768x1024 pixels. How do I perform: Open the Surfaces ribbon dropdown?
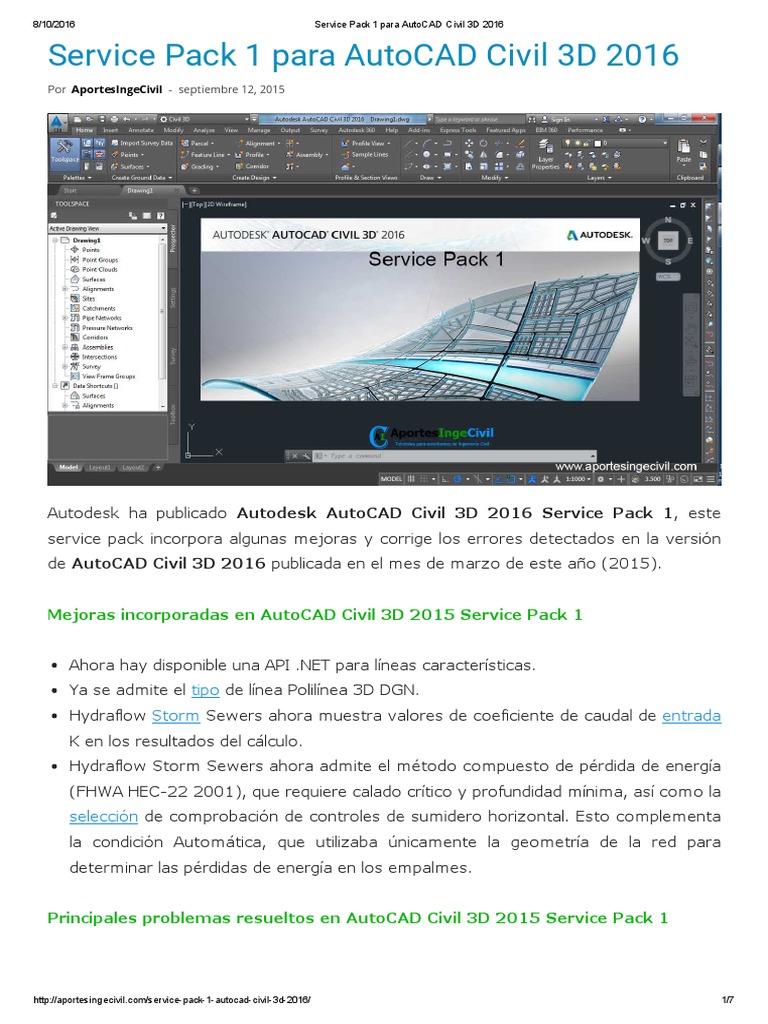(x=130, y=167)
